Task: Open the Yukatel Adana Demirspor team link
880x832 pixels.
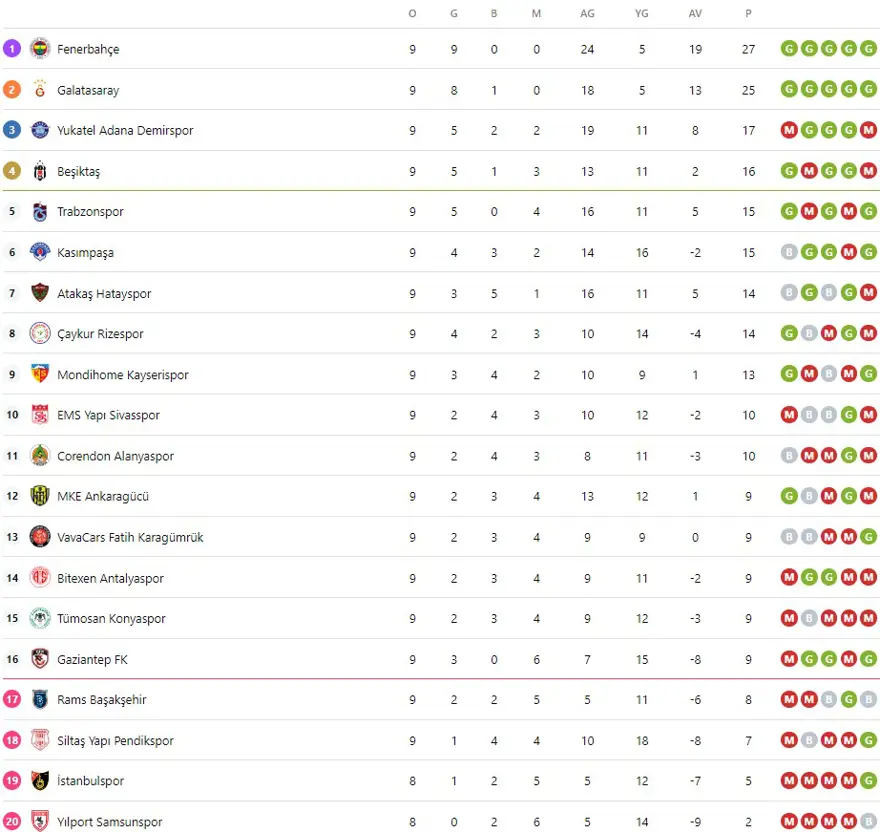Action: click(x=125, y=131)
